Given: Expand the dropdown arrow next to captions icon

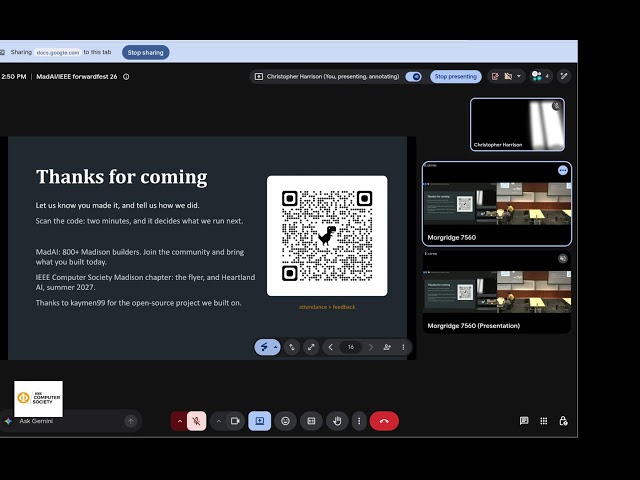Looking at the screenshot, I should [519, 76].
